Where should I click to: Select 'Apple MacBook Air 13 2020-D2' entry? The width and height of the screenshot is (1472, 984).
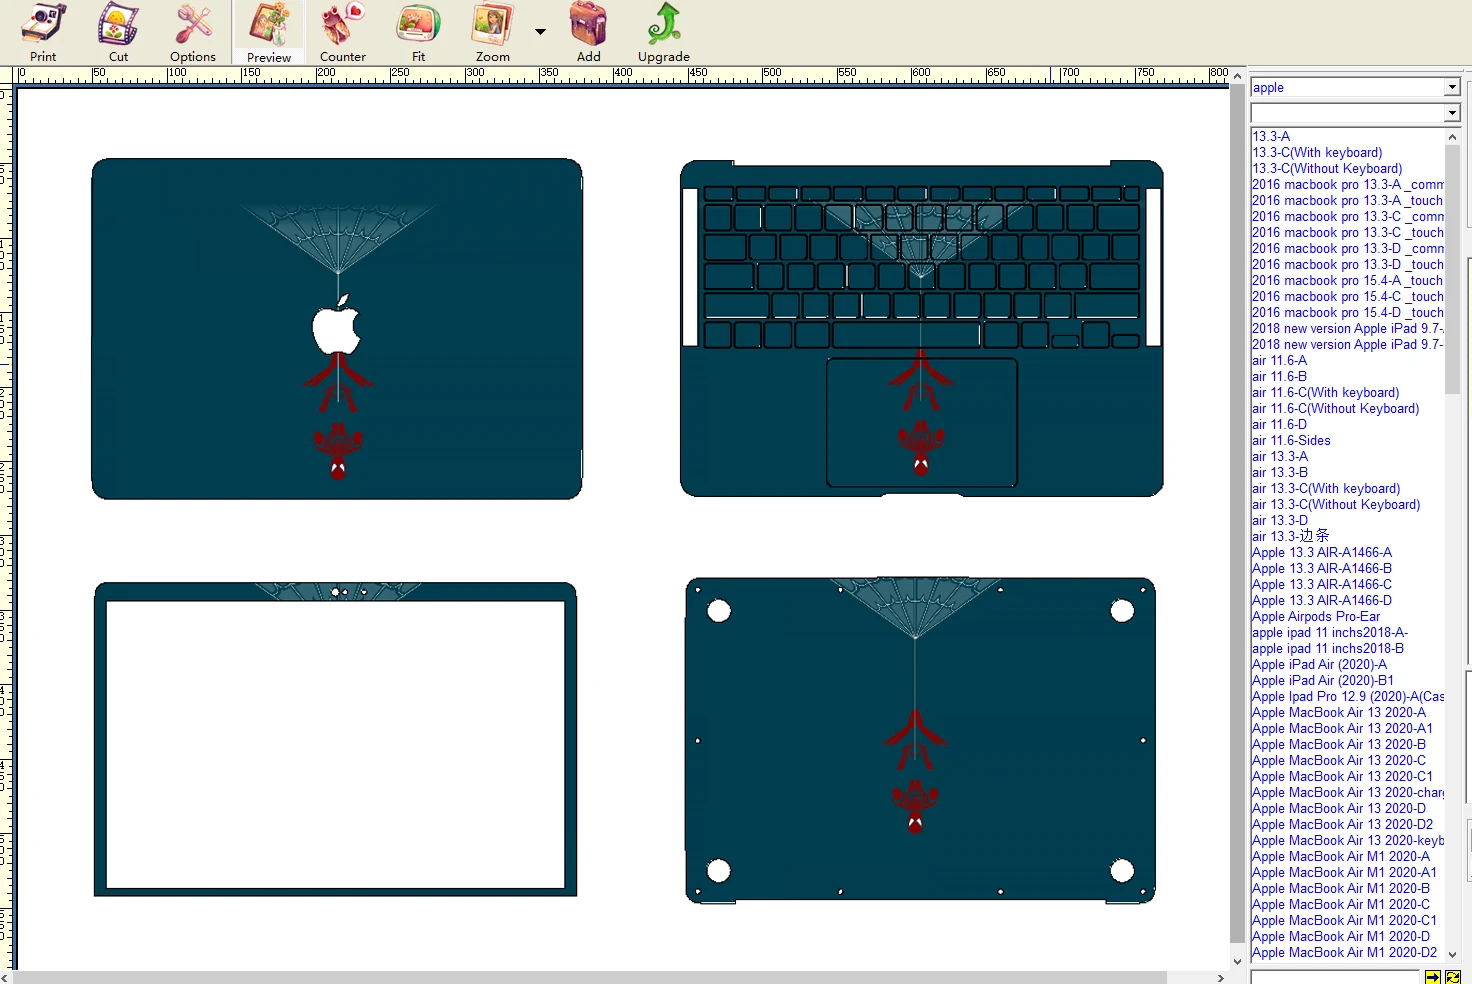(1343, 824)
